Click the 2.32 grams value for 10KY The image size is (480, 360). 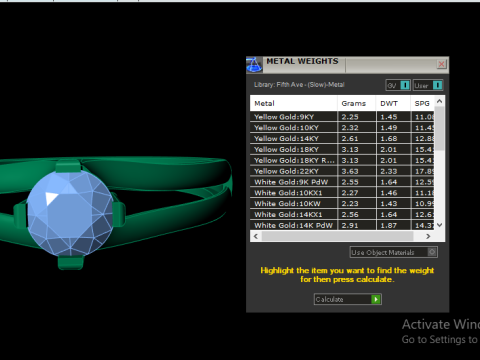(350, 128)
